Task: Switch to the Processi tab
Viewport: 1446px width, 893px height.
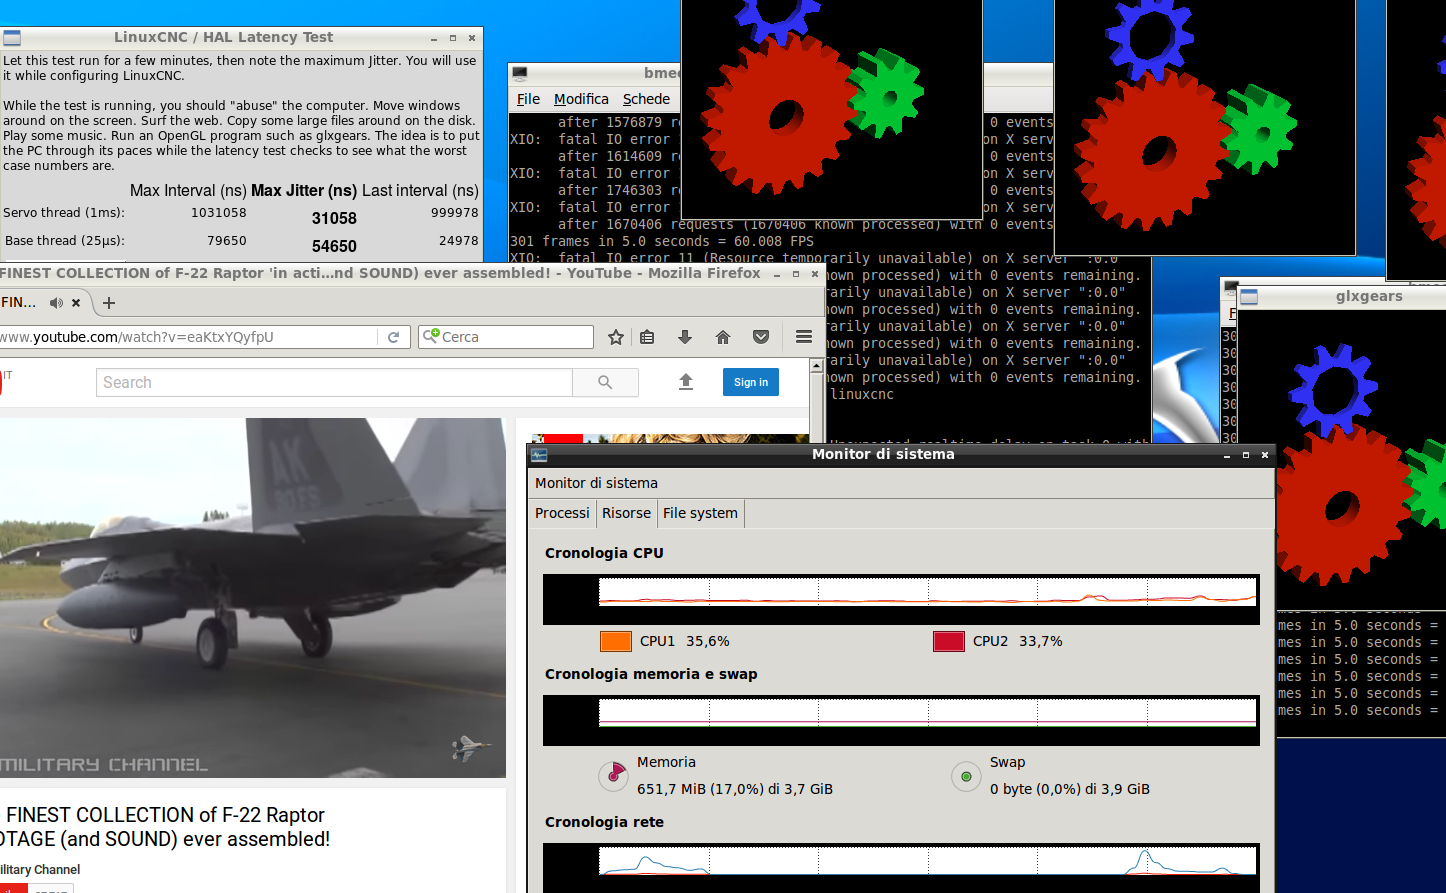Action: (562, 513)
